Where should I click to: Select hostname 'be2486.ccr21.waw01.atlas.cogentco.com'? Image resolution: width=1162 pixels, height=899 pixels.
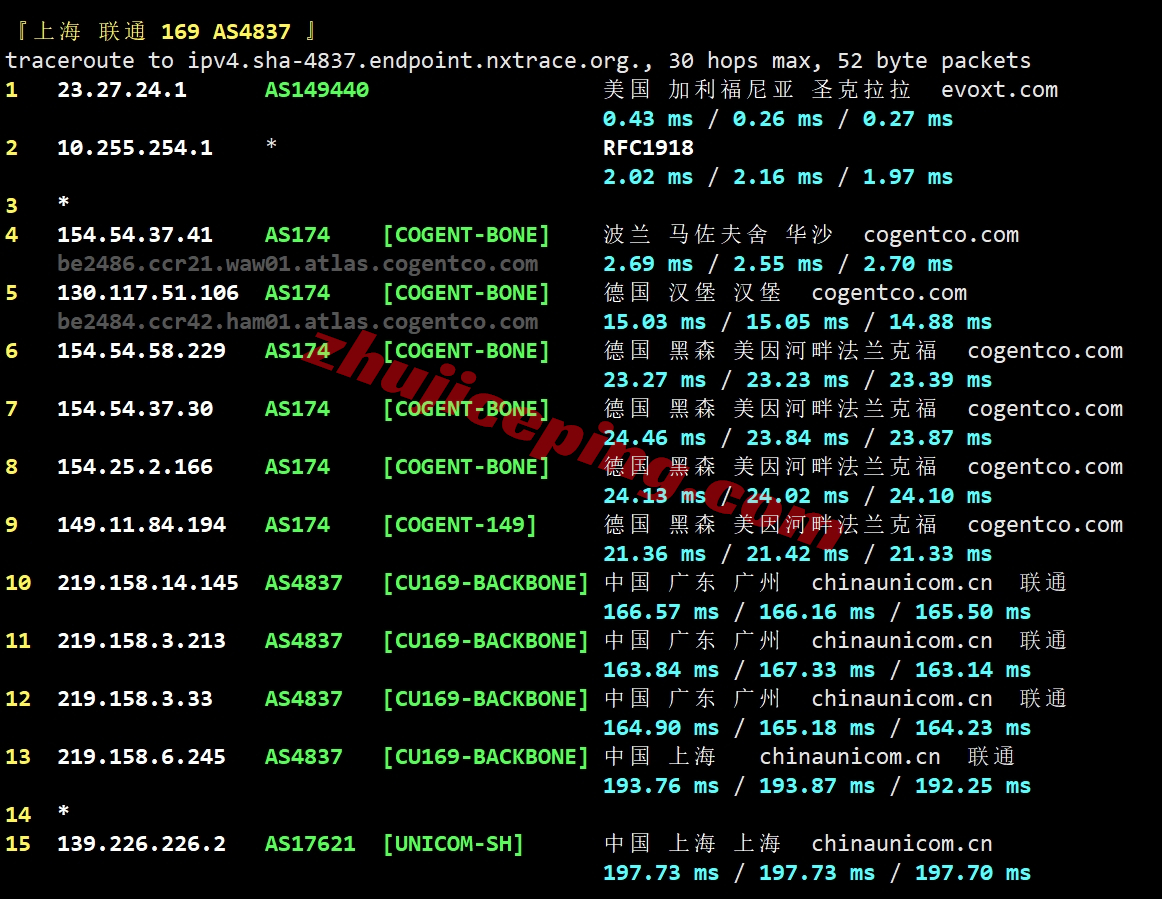point(298,264)
